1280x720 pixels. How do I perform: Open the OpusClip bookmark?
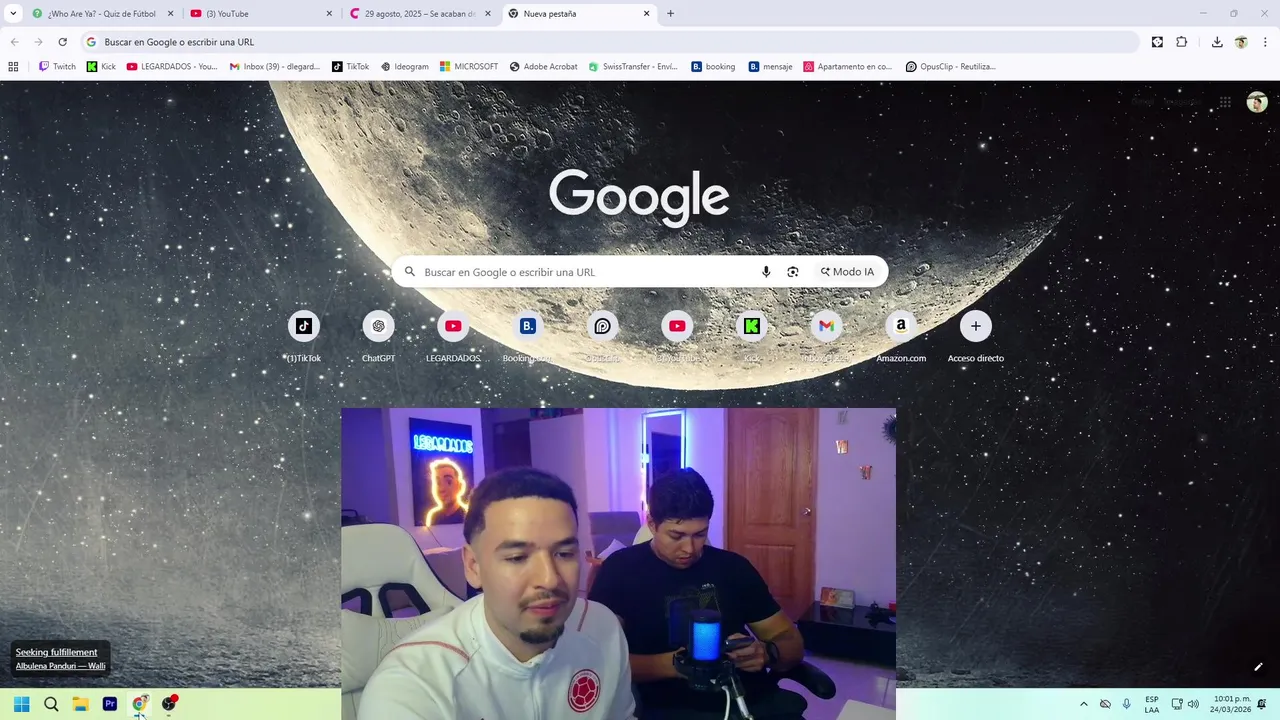950,67
